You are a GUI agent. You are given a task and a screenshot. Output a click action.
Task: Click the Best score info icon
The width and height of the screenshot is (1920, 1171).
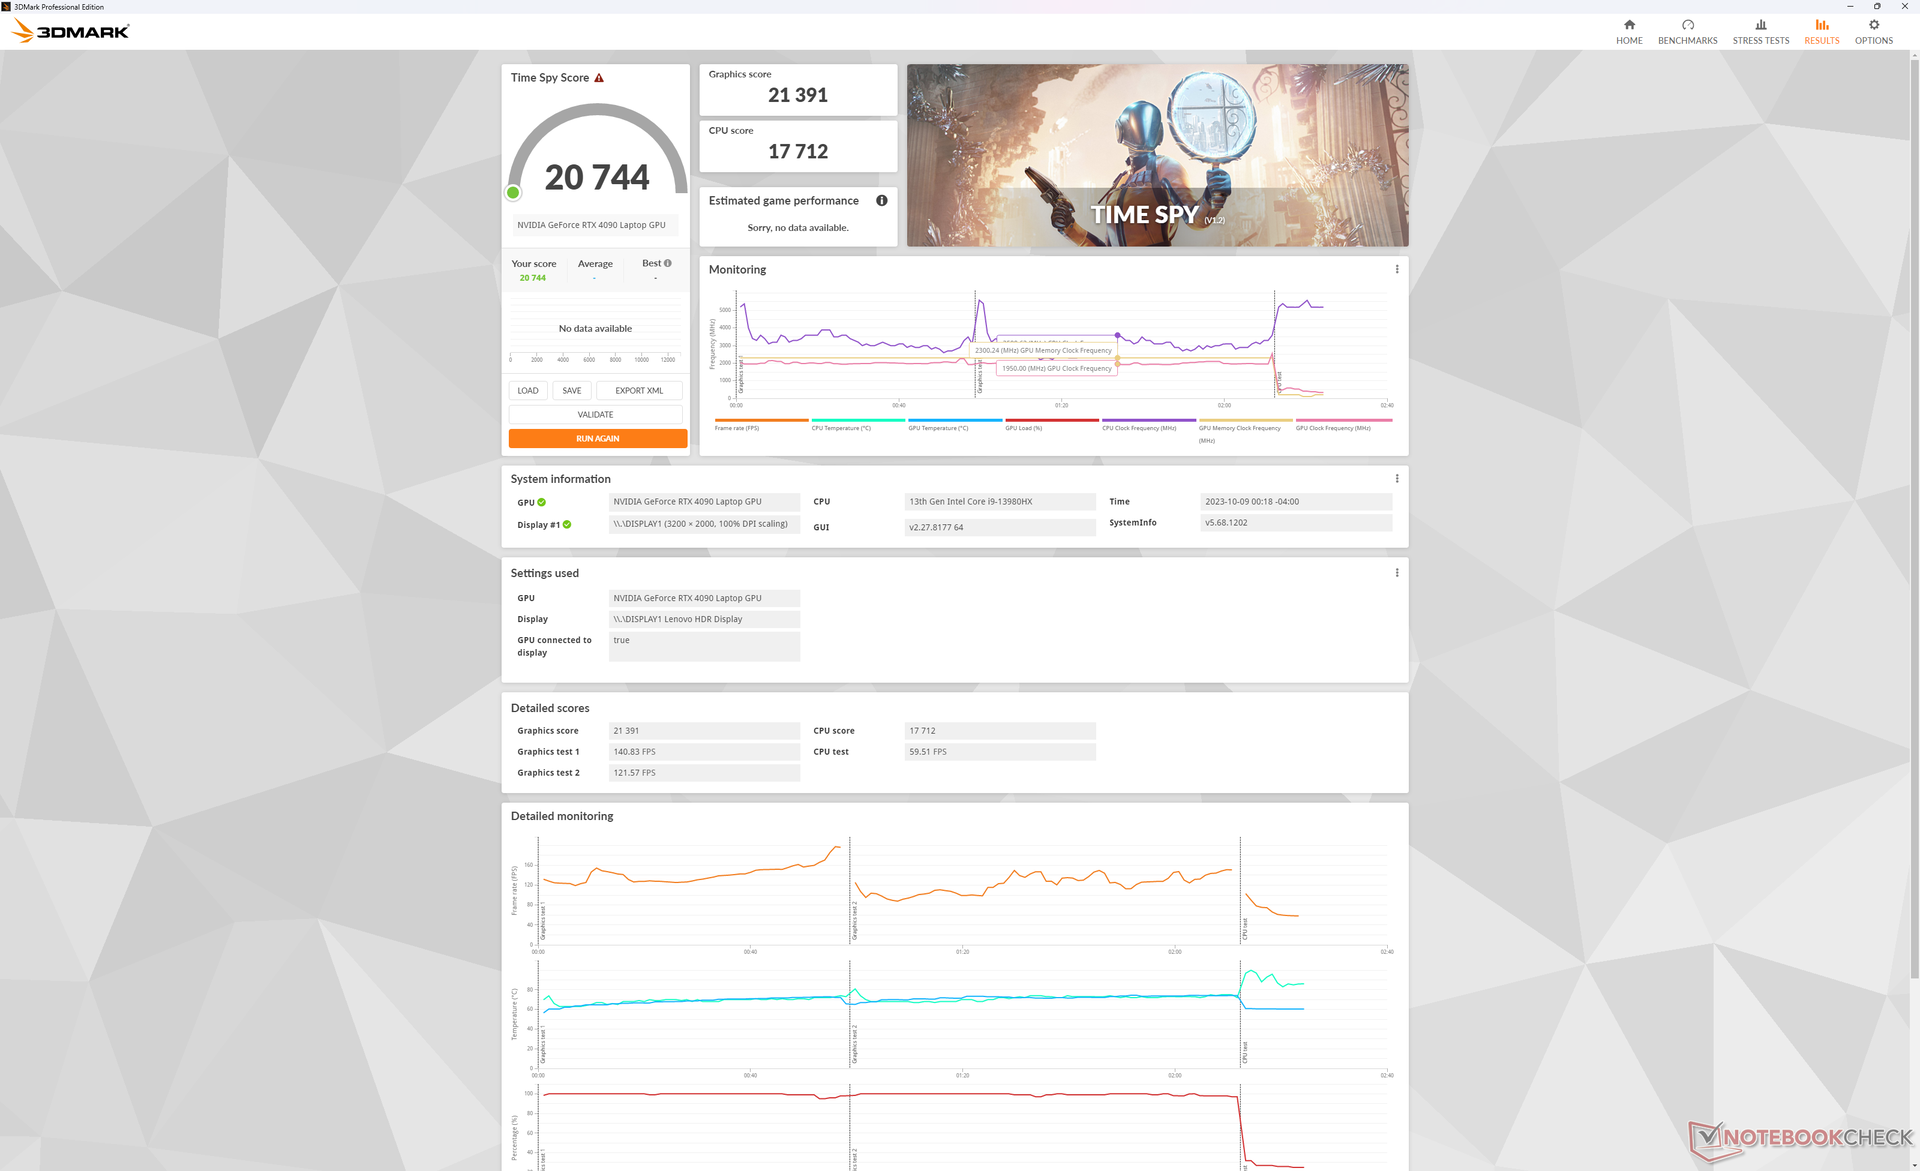pyautogui.click(x=668, y=264)
